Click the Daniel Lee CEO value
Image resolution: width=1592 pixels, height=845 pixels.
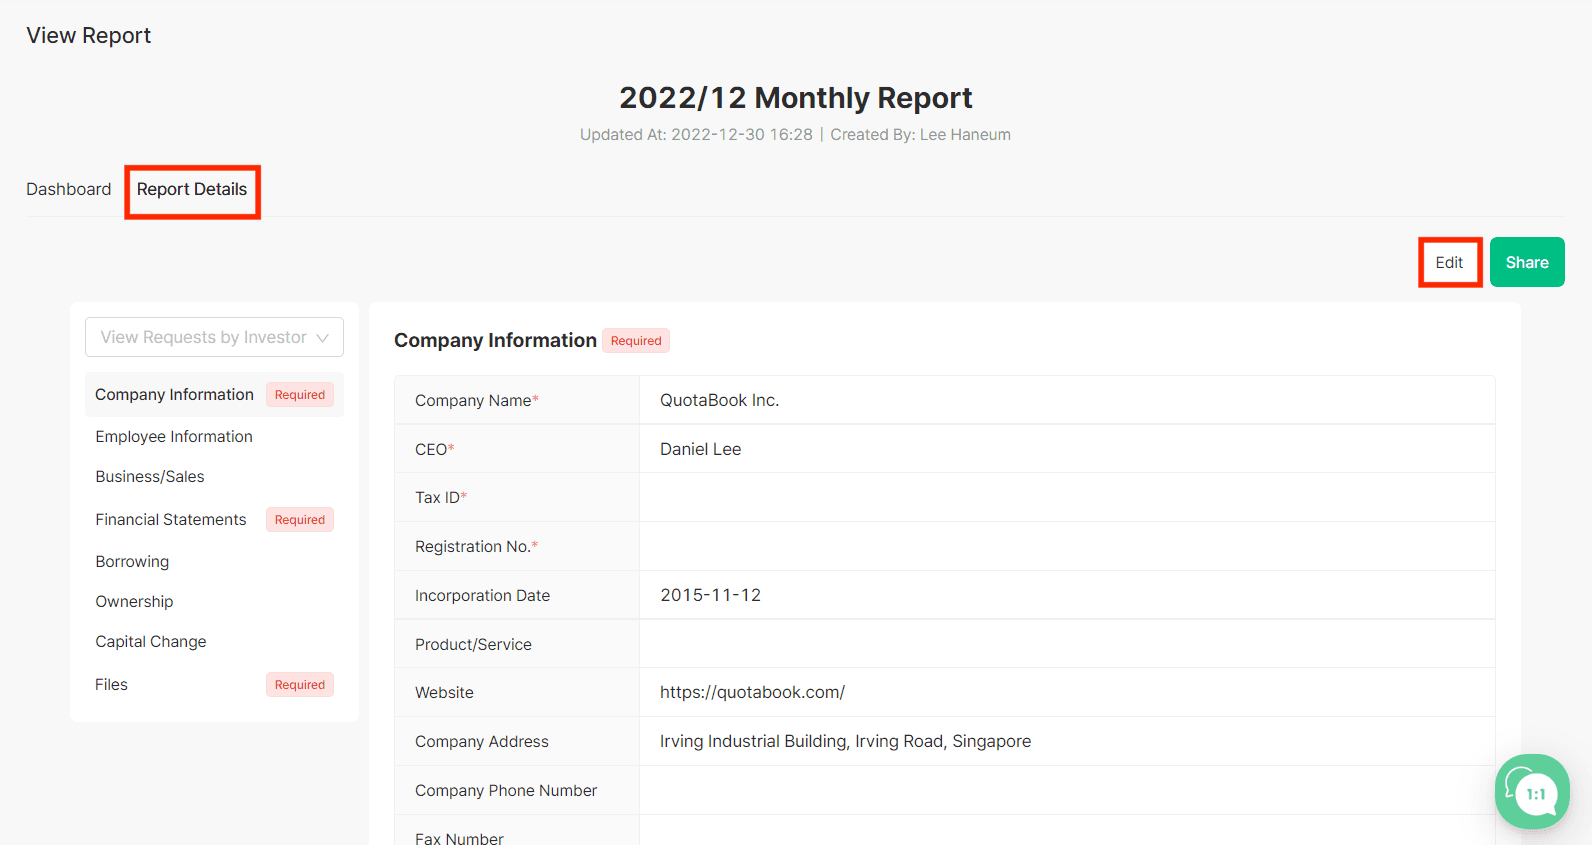[x=700, y=449]
